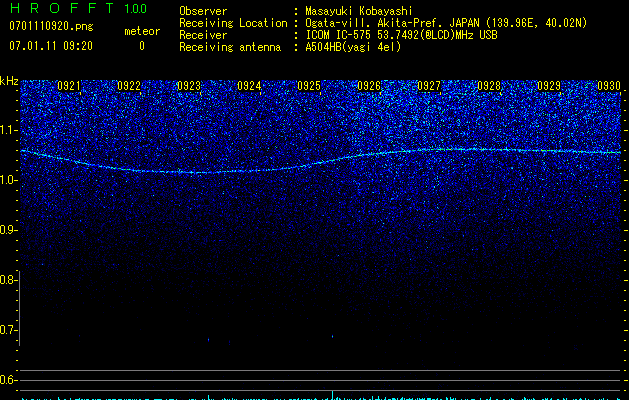Viewport: 629px width, 400px height.
Task: Click the 0927 time marker
Action: pyautogui.click(x=429, y=86)
